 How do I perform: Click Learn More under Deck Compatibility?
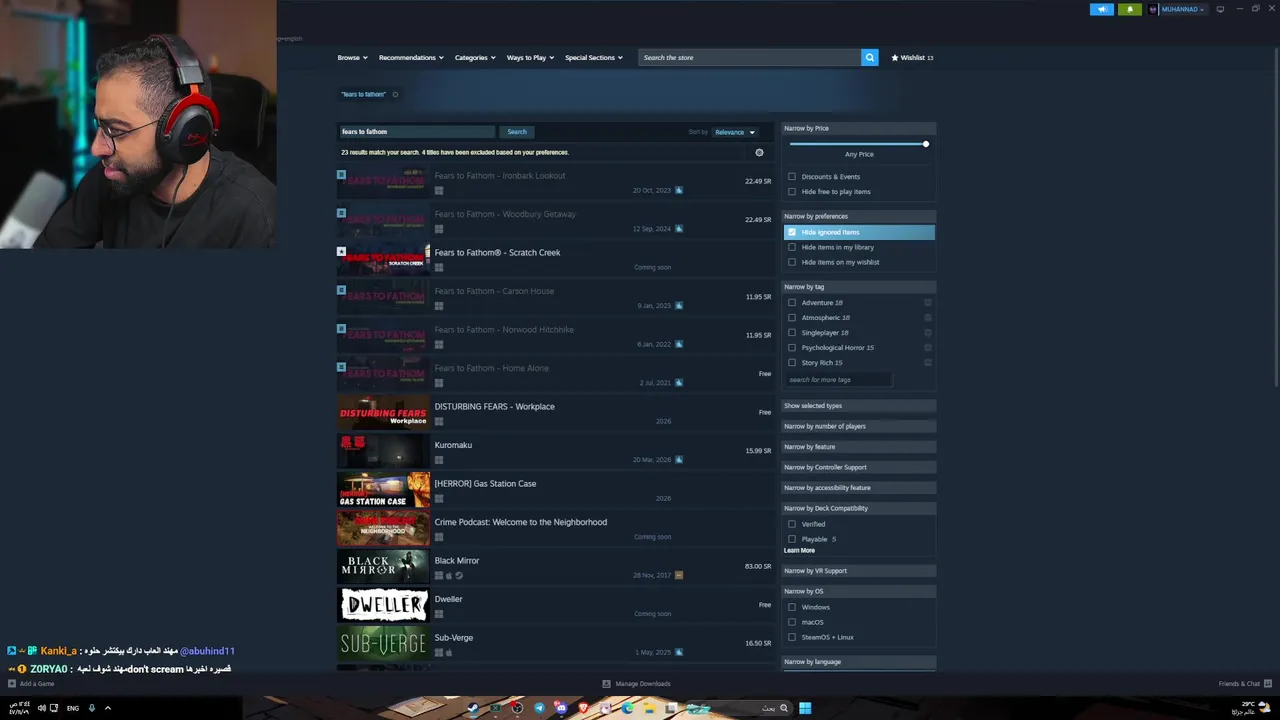coord(799,550)
